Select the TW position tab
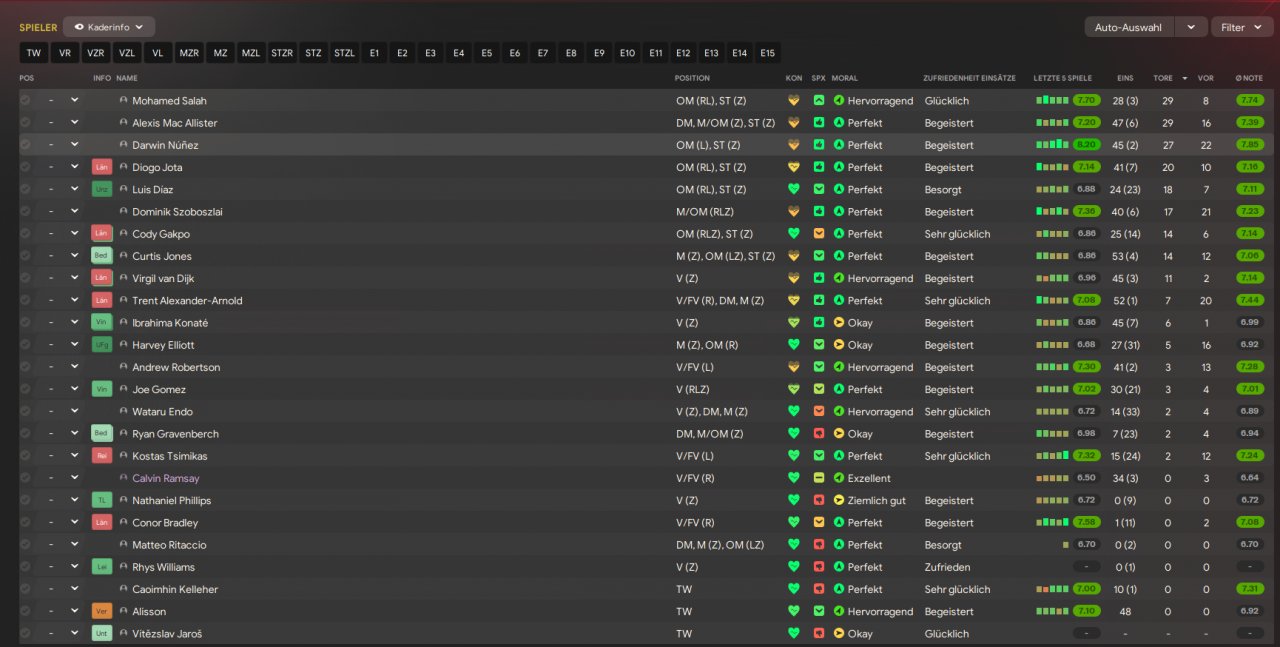 (x=33, y=53)
